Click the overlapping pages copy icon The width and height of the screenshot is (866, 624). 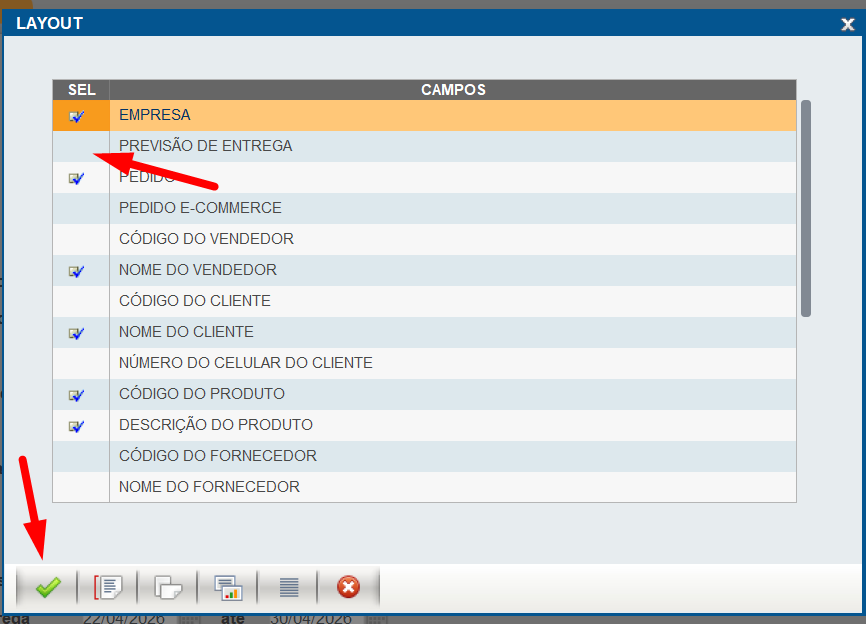point(168,587)
